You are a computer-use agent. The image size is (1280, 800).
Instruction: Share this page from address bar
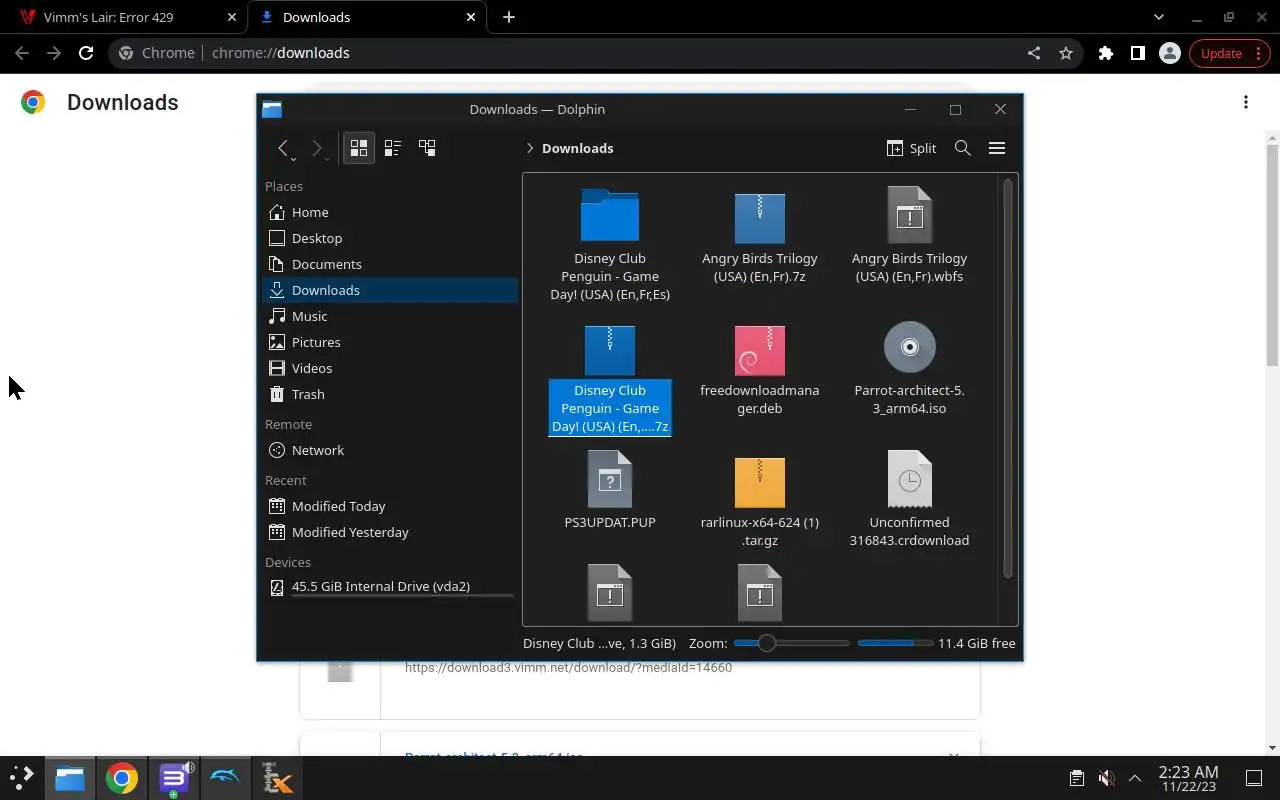coord(1034,53)
